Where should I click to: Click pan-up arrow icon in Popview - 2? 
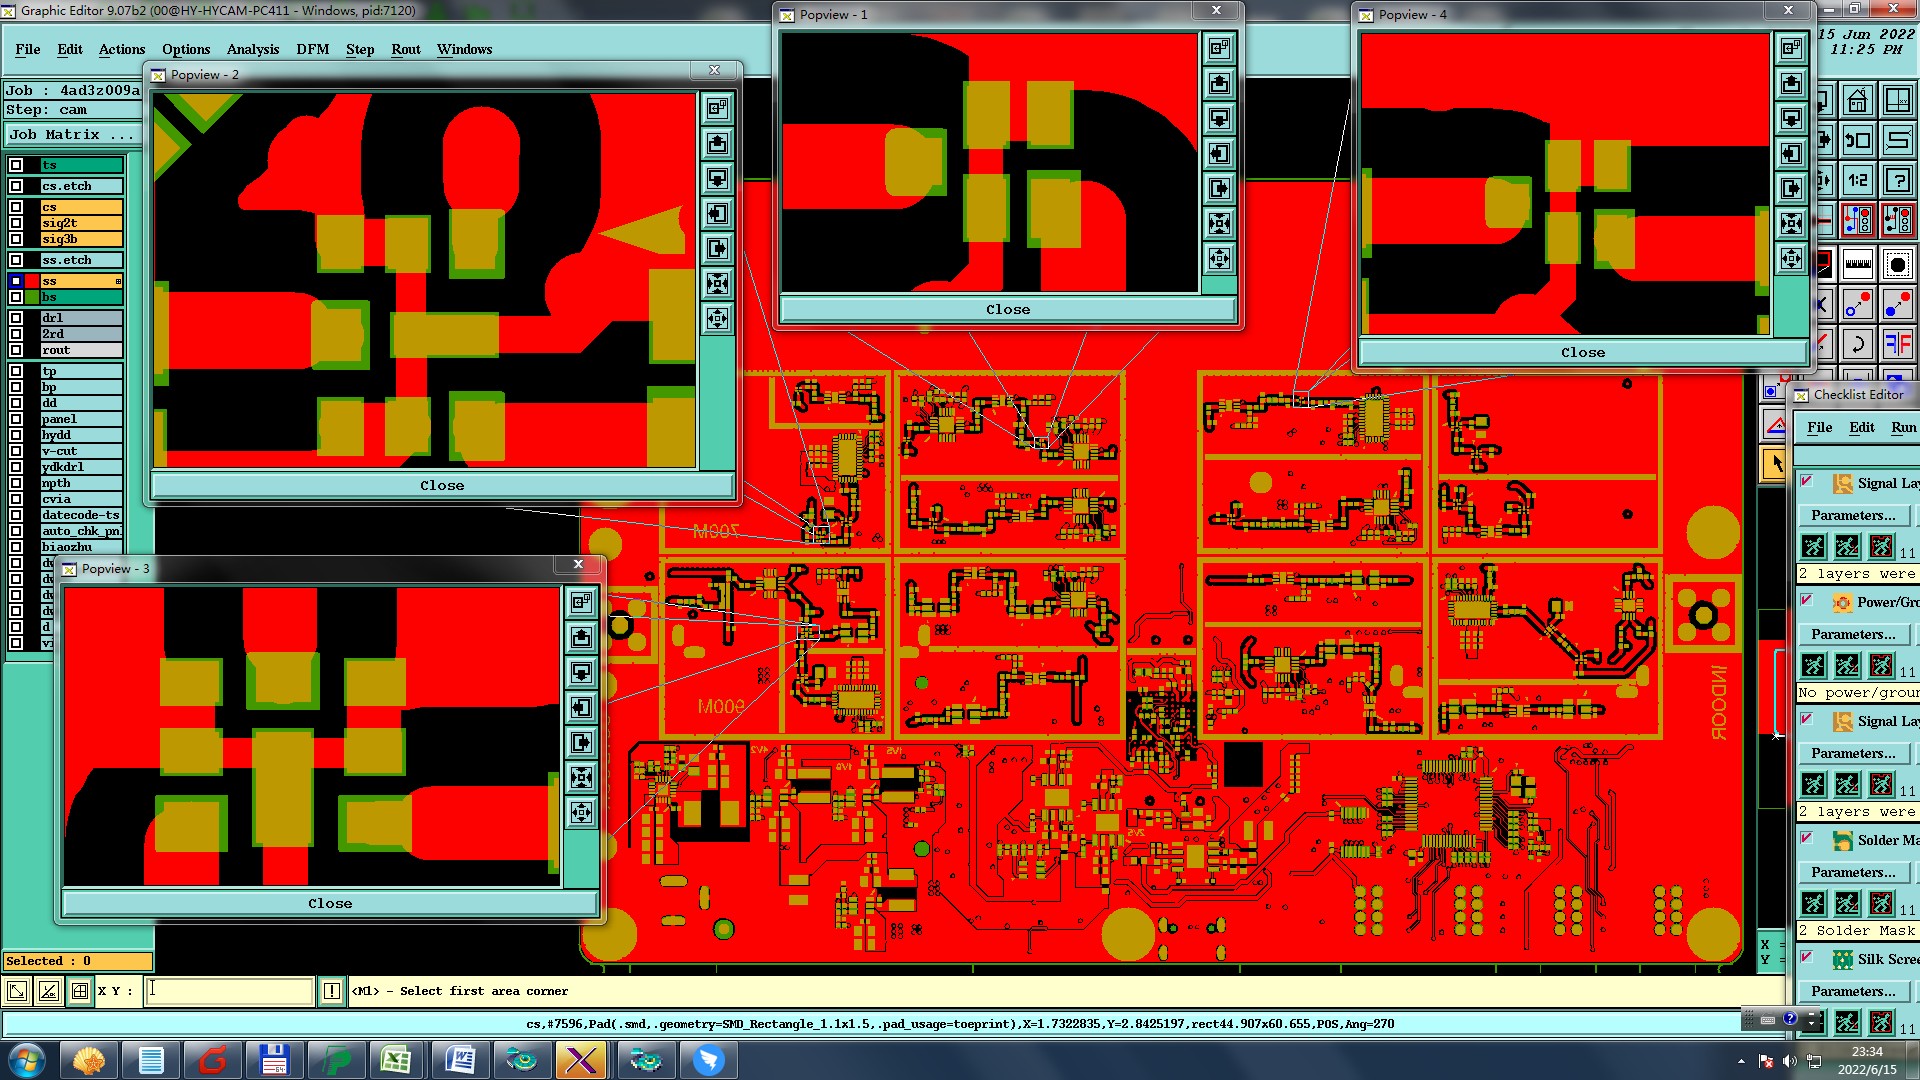[717, 143]
